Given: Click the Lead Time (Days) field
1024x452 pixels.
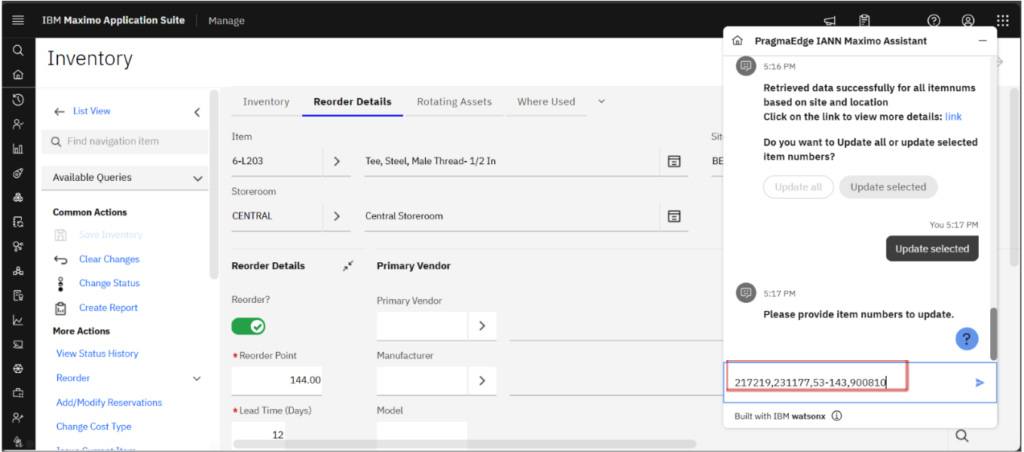Looking at the screenshot, I should click(x=259, y=434).
